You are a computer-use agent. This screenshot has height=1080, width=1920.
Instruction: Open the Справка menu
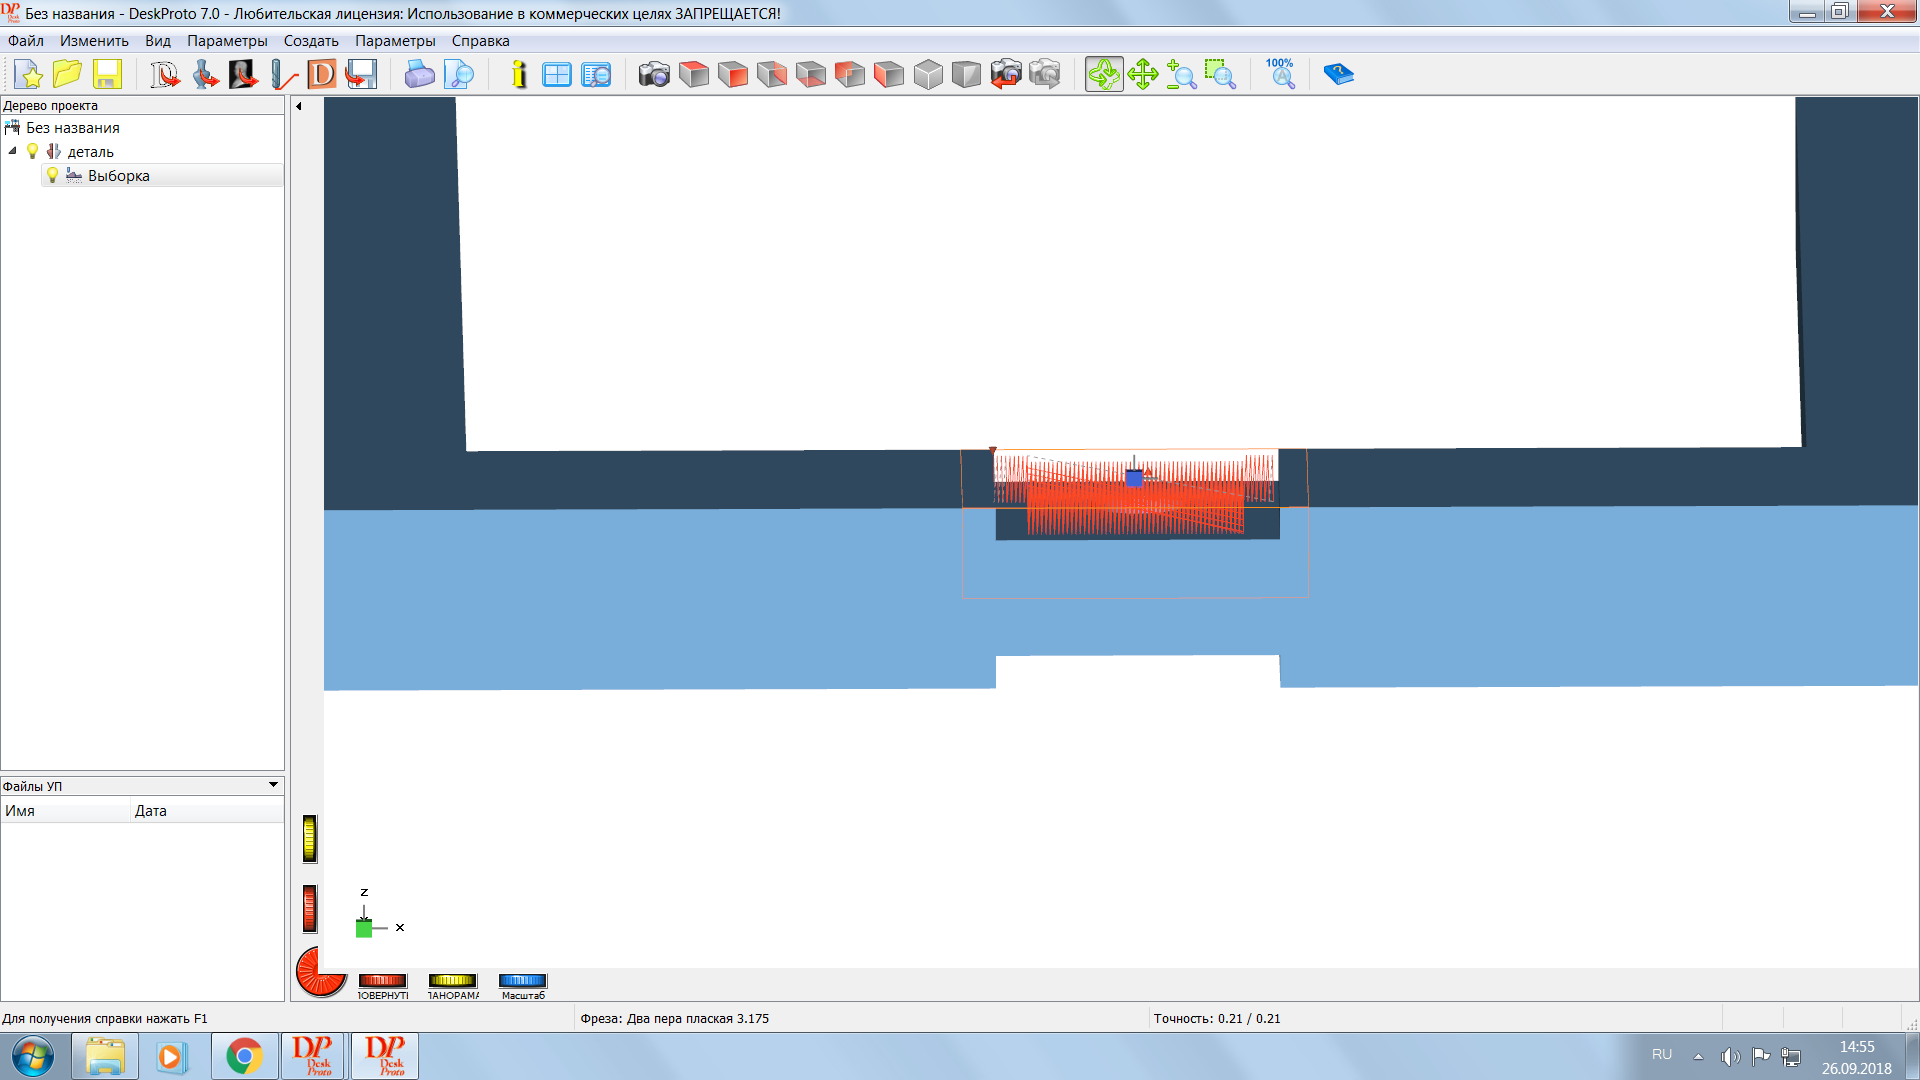(480, 41)
